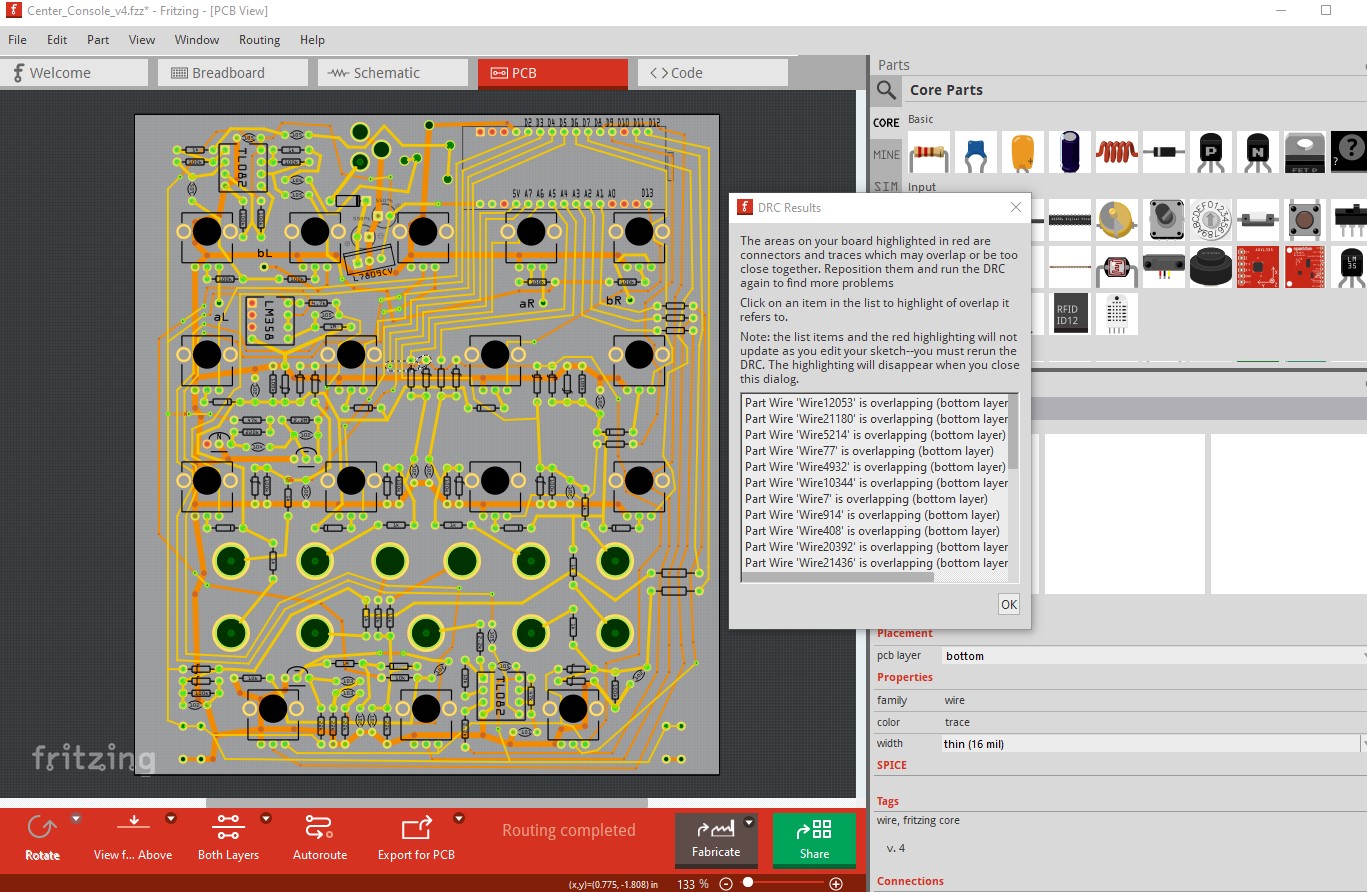Pick the electrolytic capacitor part

click(1069, 152)
